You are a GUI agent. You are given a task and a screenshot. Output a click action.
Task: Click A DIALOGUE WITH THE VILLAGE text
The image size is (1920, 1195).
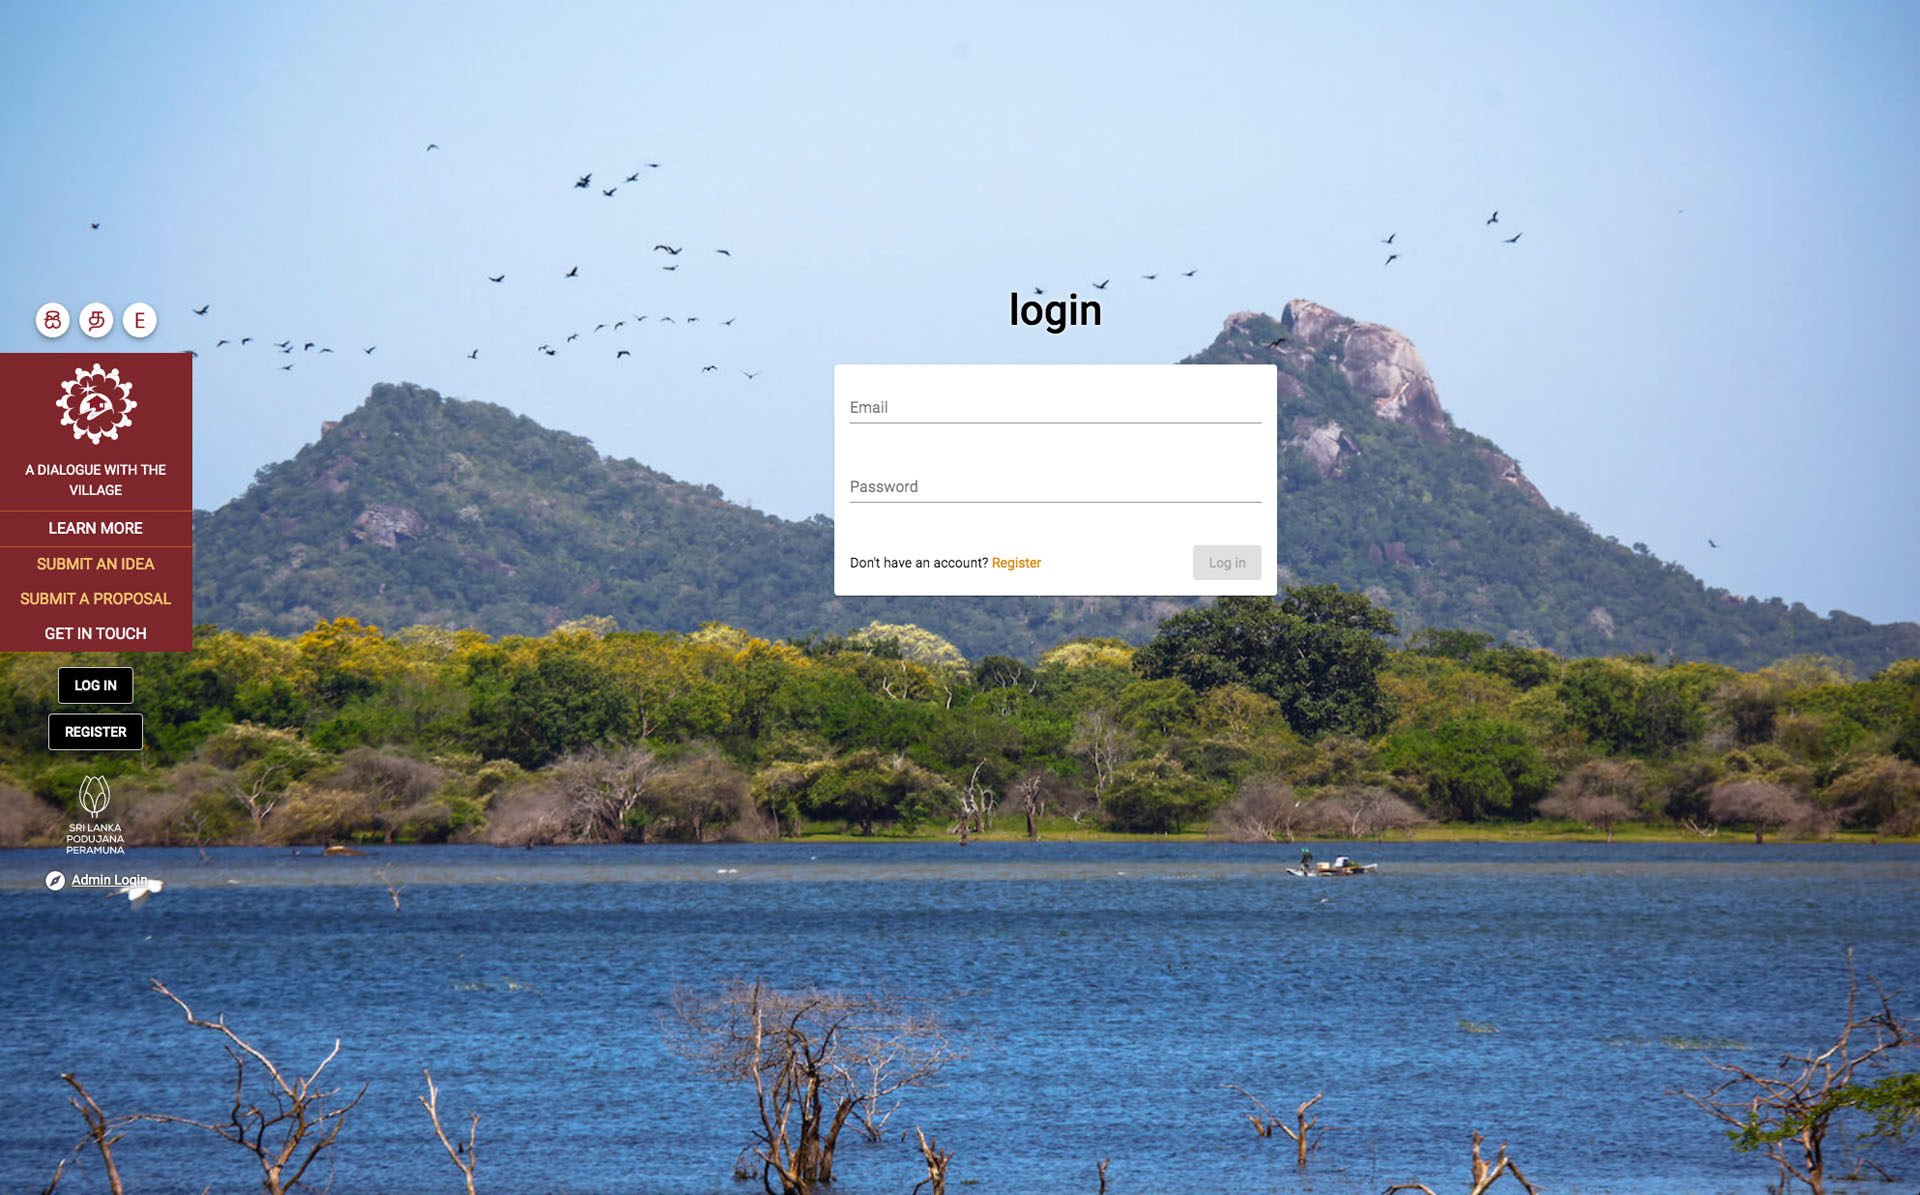(95, 479)
